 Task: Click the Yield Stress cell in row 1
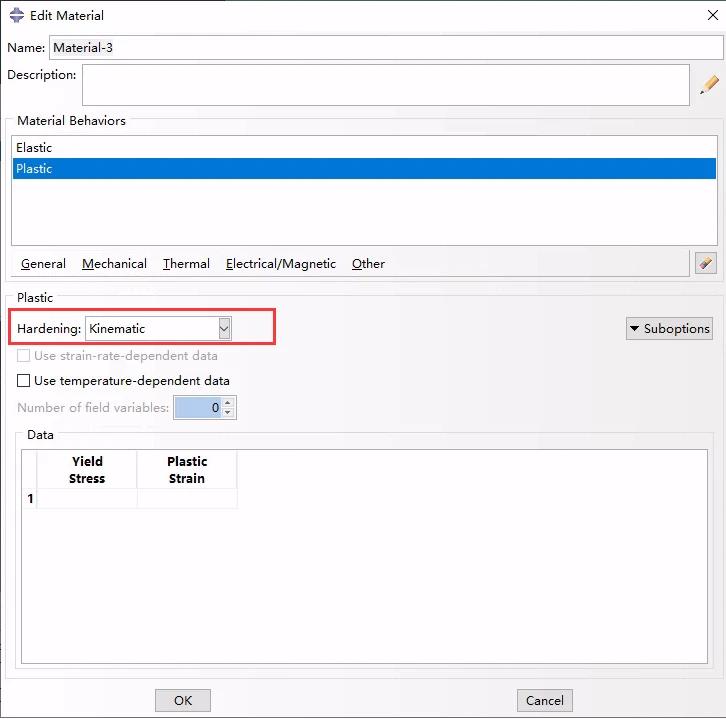click(x=87, y=499)
